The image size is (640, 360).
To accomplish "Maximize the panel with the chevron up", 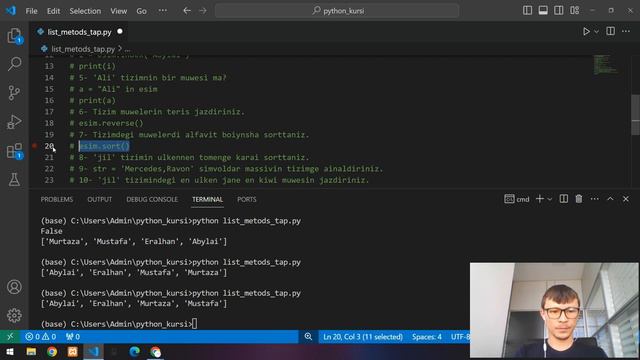I will pyautogui.click(x=610, y=199).
